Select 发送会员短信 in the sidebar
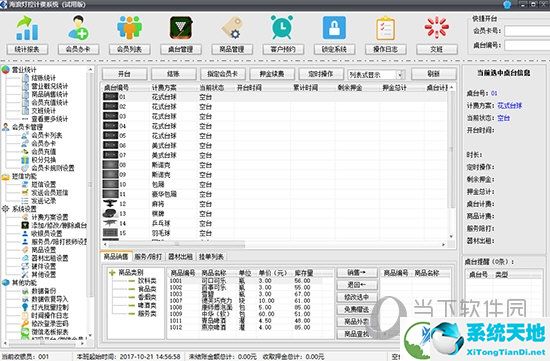The width and height of the screenshot is (550, 361). [49, 193]
